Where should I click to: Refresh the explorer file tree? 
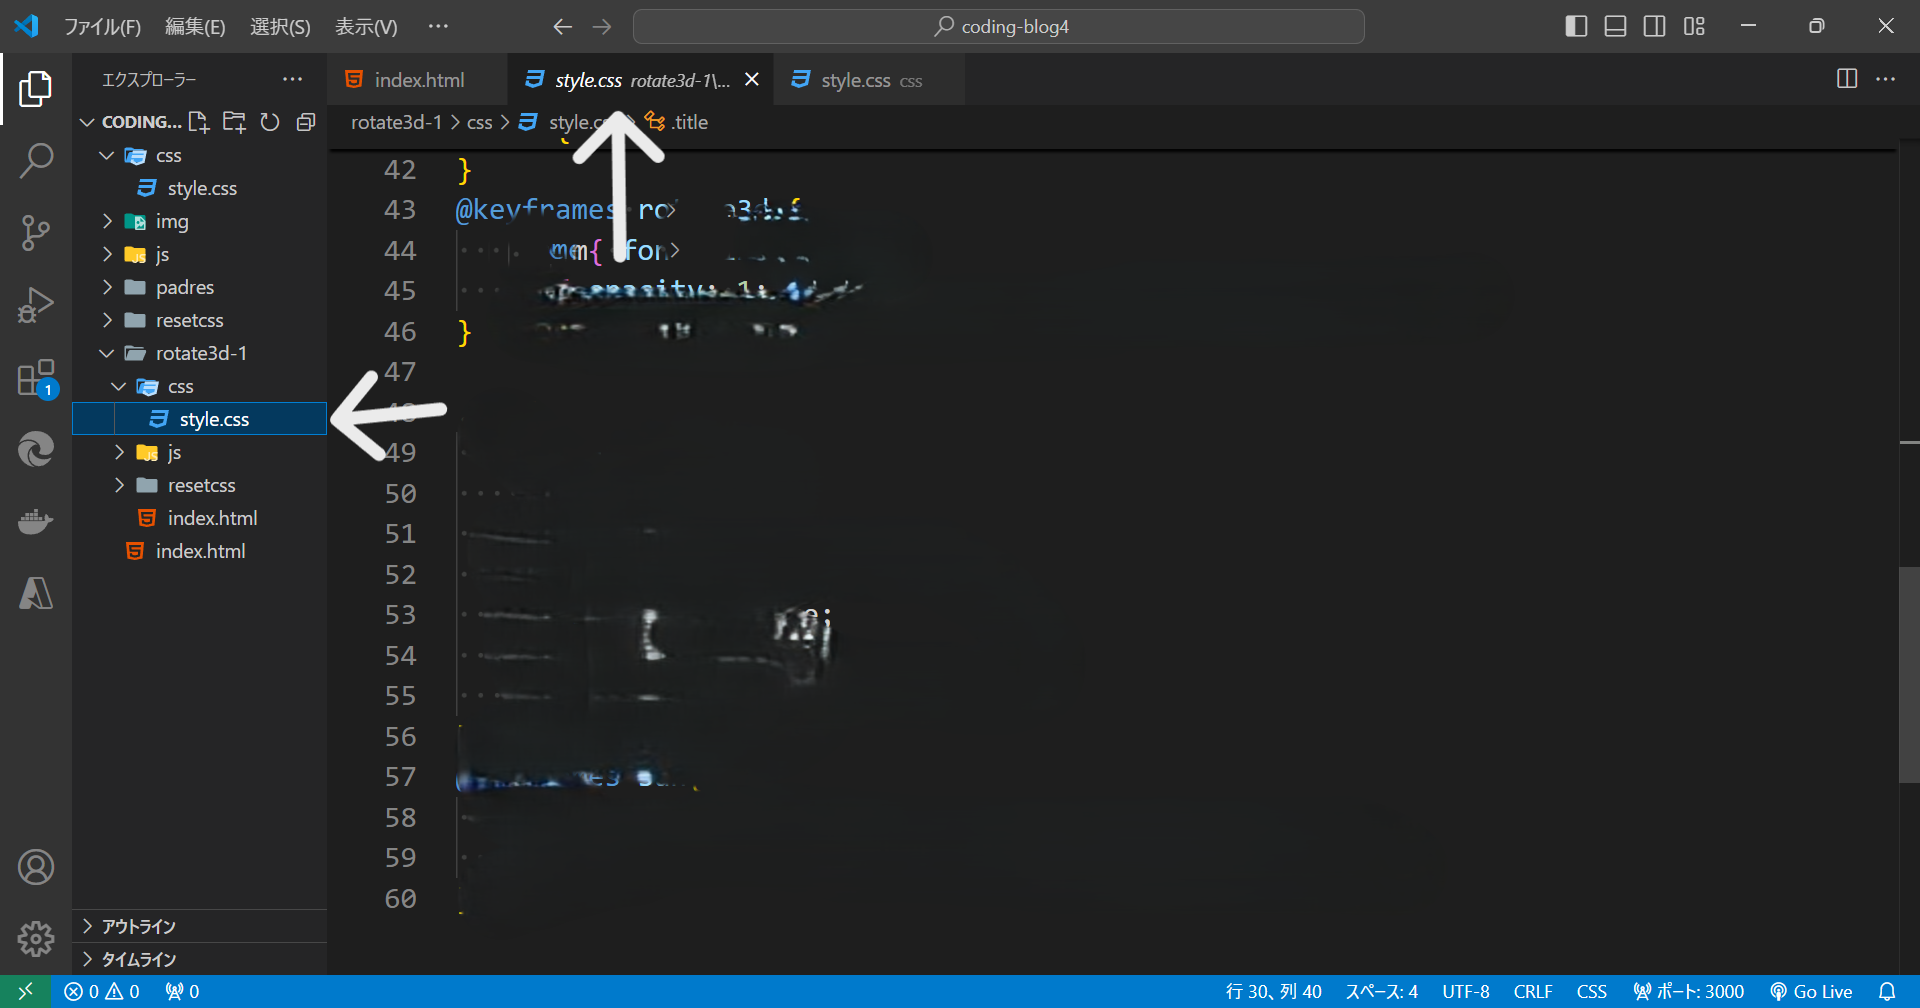pos(270,122)
